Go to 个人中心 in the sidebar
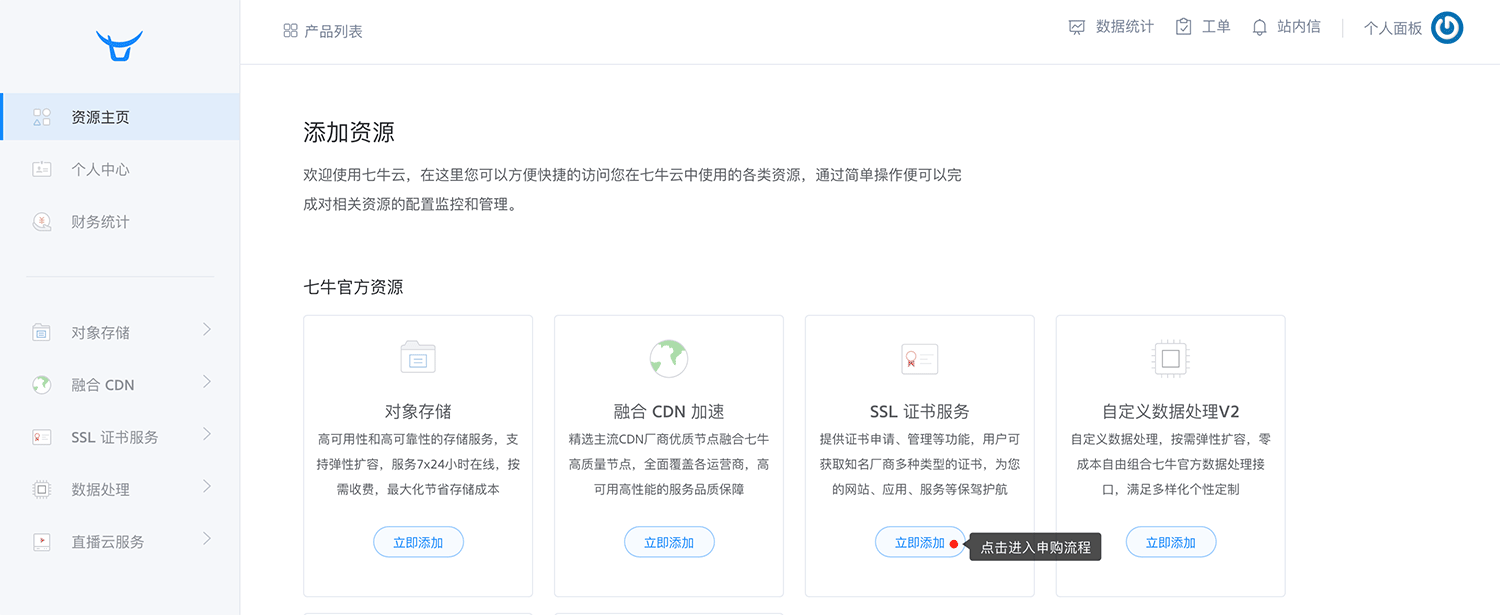 (100, 169)
